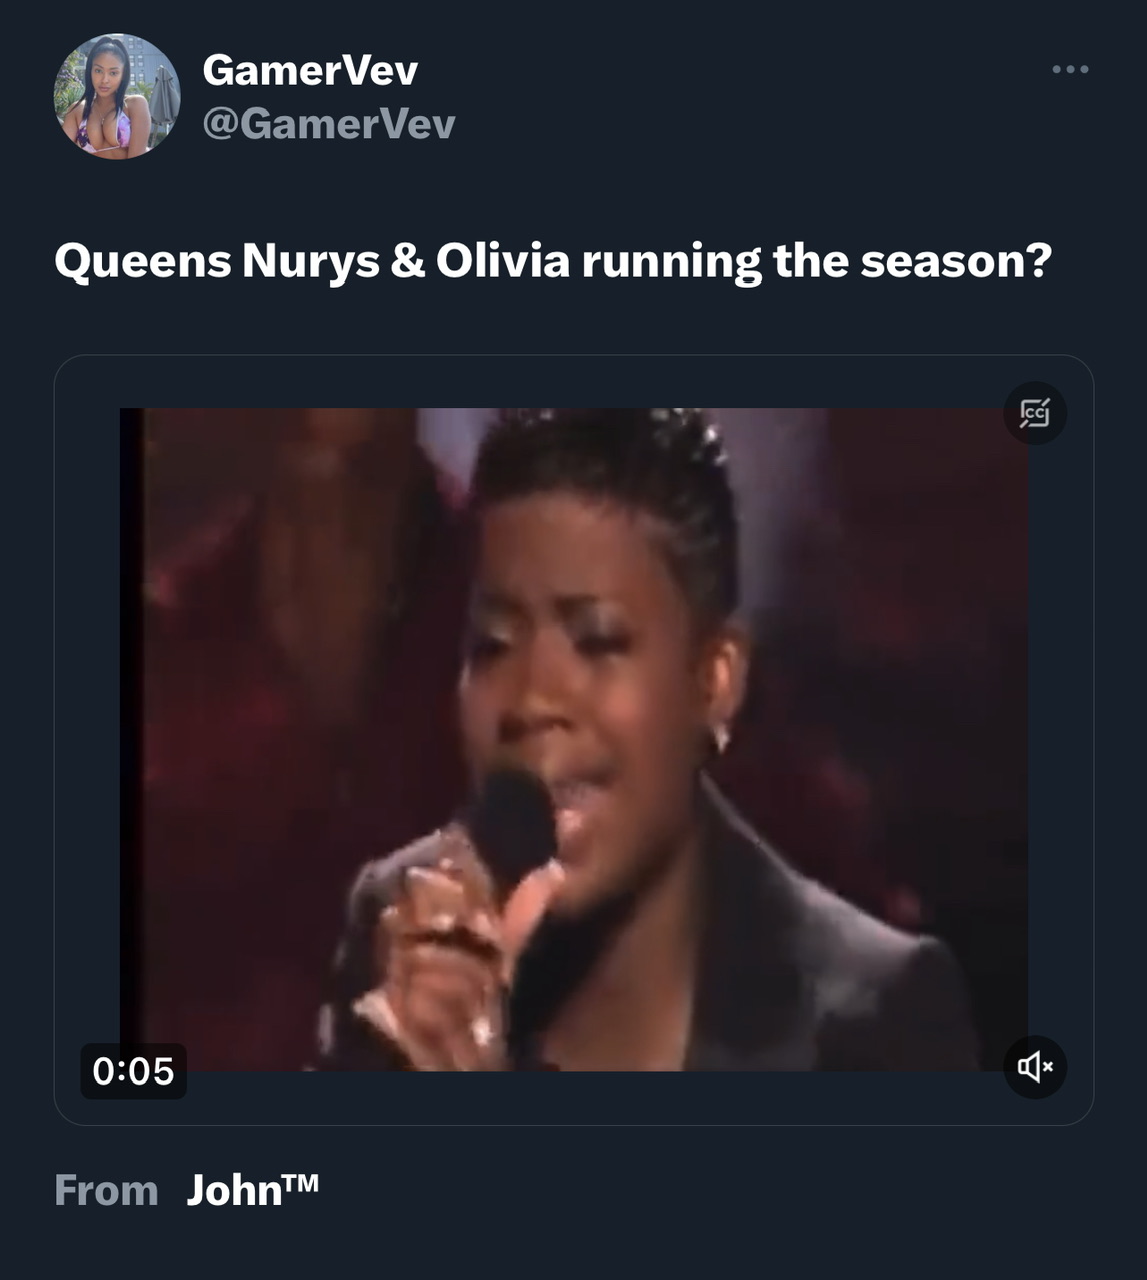Open the three-dot more options menu
1147x1280 pixels.
(x=1070, y=69)
